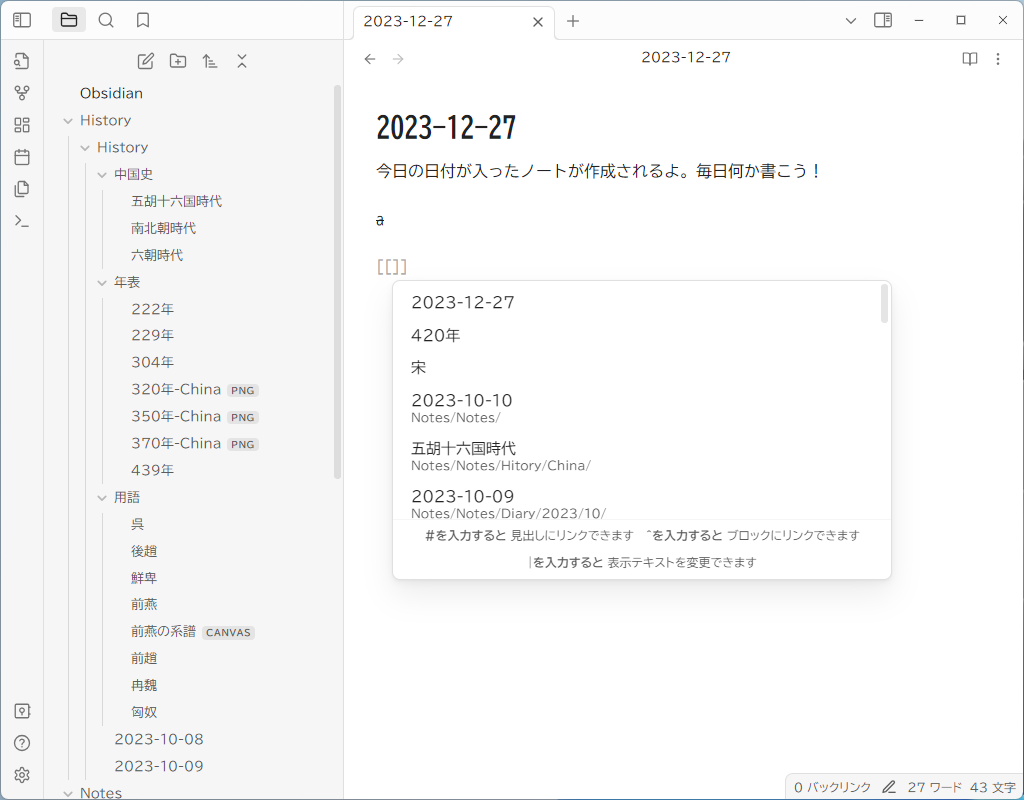Open 五胡十六国時代 note in file tree

point(176,201)
